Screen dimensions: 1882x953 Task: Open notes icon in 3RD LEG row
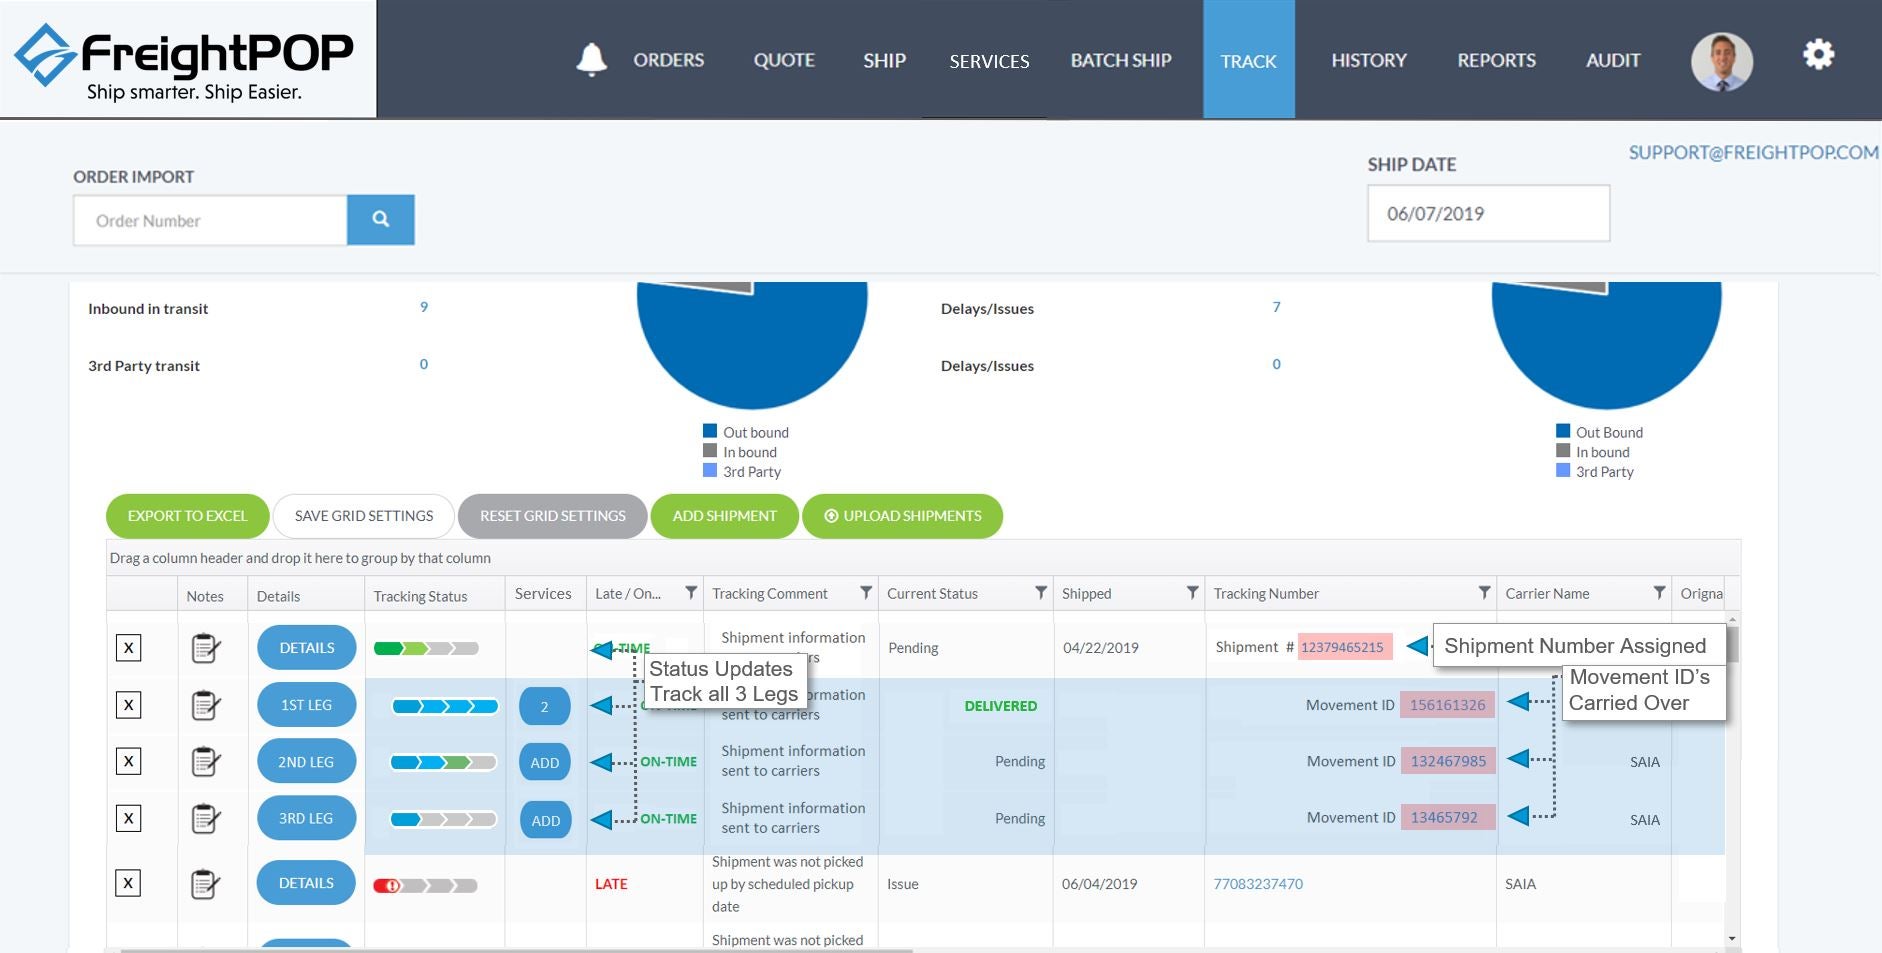tap(205, 819)
